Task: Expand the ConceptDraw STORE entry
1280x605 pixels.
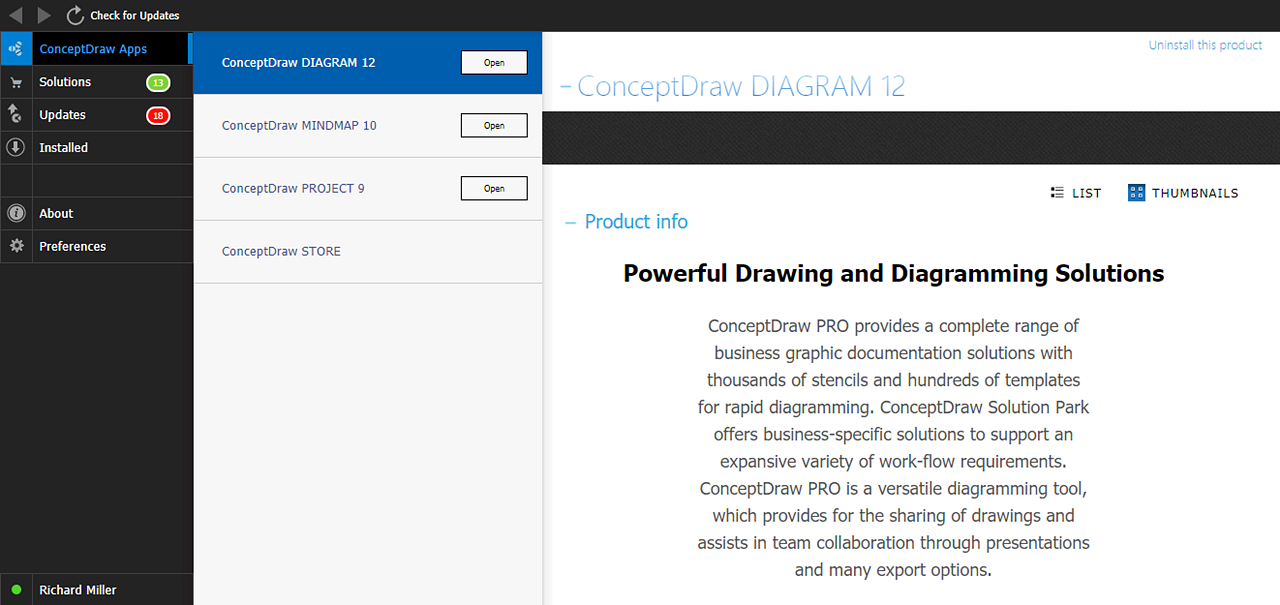Action: tap(282, 251)
